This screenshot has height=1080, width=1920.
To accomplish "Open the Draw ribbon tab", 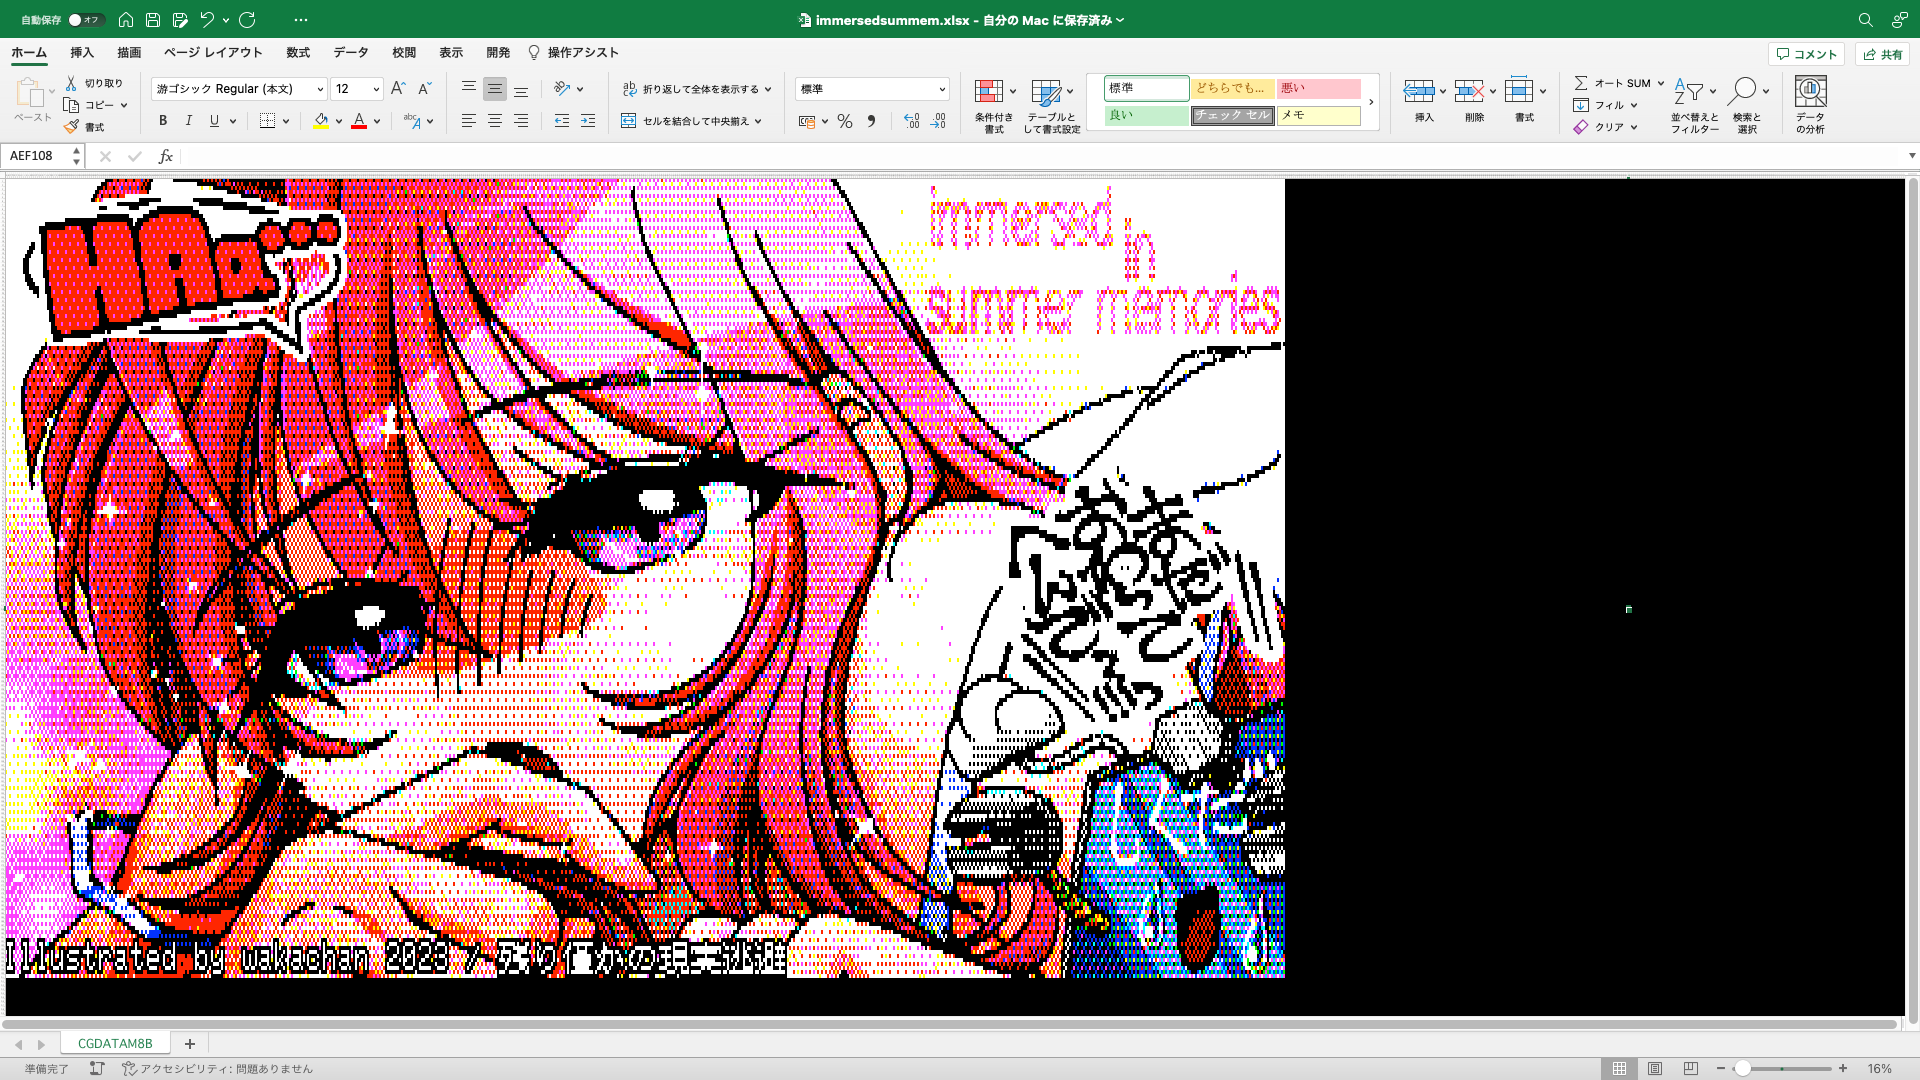I will click(129, 52).
